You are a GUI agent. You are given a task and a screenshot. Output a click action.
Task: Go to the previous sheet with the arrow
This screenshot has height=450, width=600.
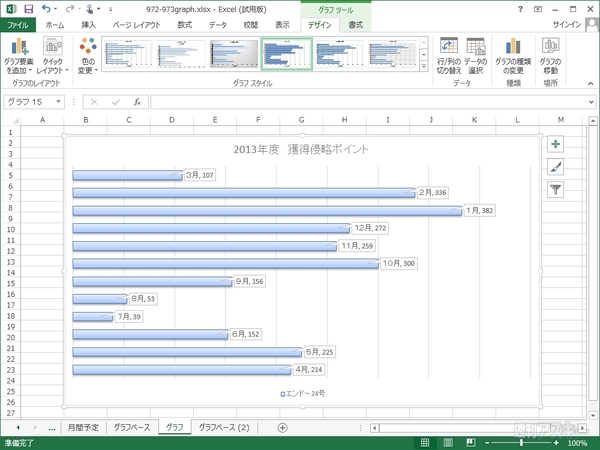[18, 428]
